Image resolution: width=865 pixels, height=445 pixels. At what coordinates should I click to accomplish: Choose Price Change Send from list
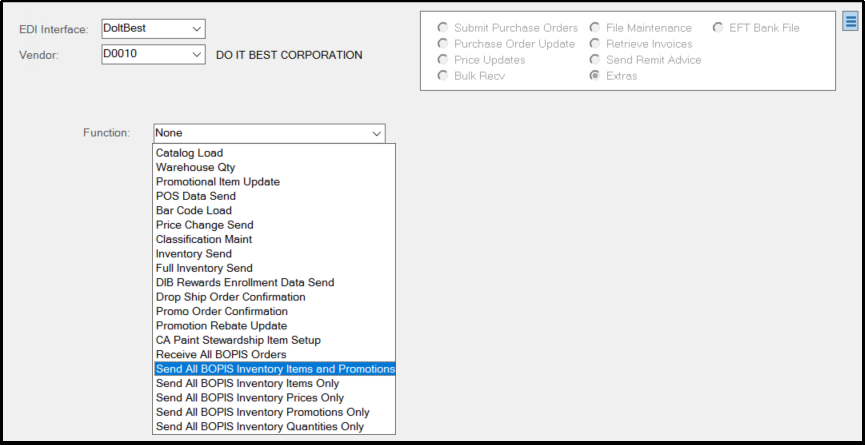tap(205, 225)
